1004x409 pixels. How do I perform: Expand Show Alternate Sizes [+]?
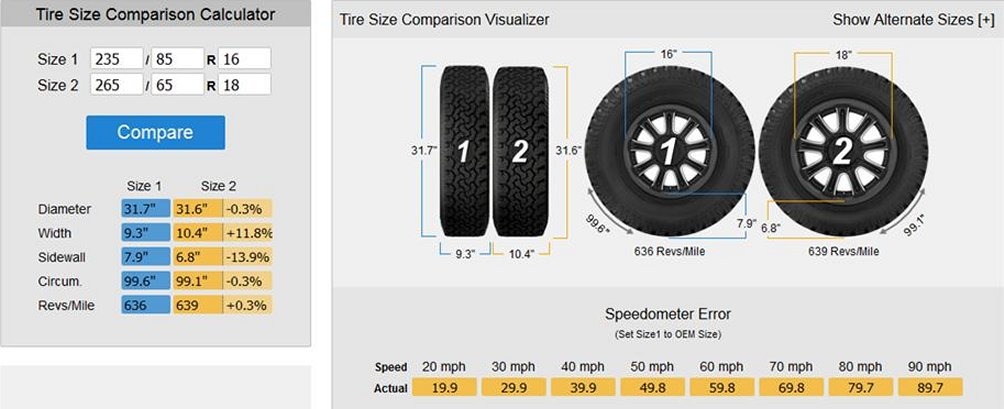click(913, 20)
